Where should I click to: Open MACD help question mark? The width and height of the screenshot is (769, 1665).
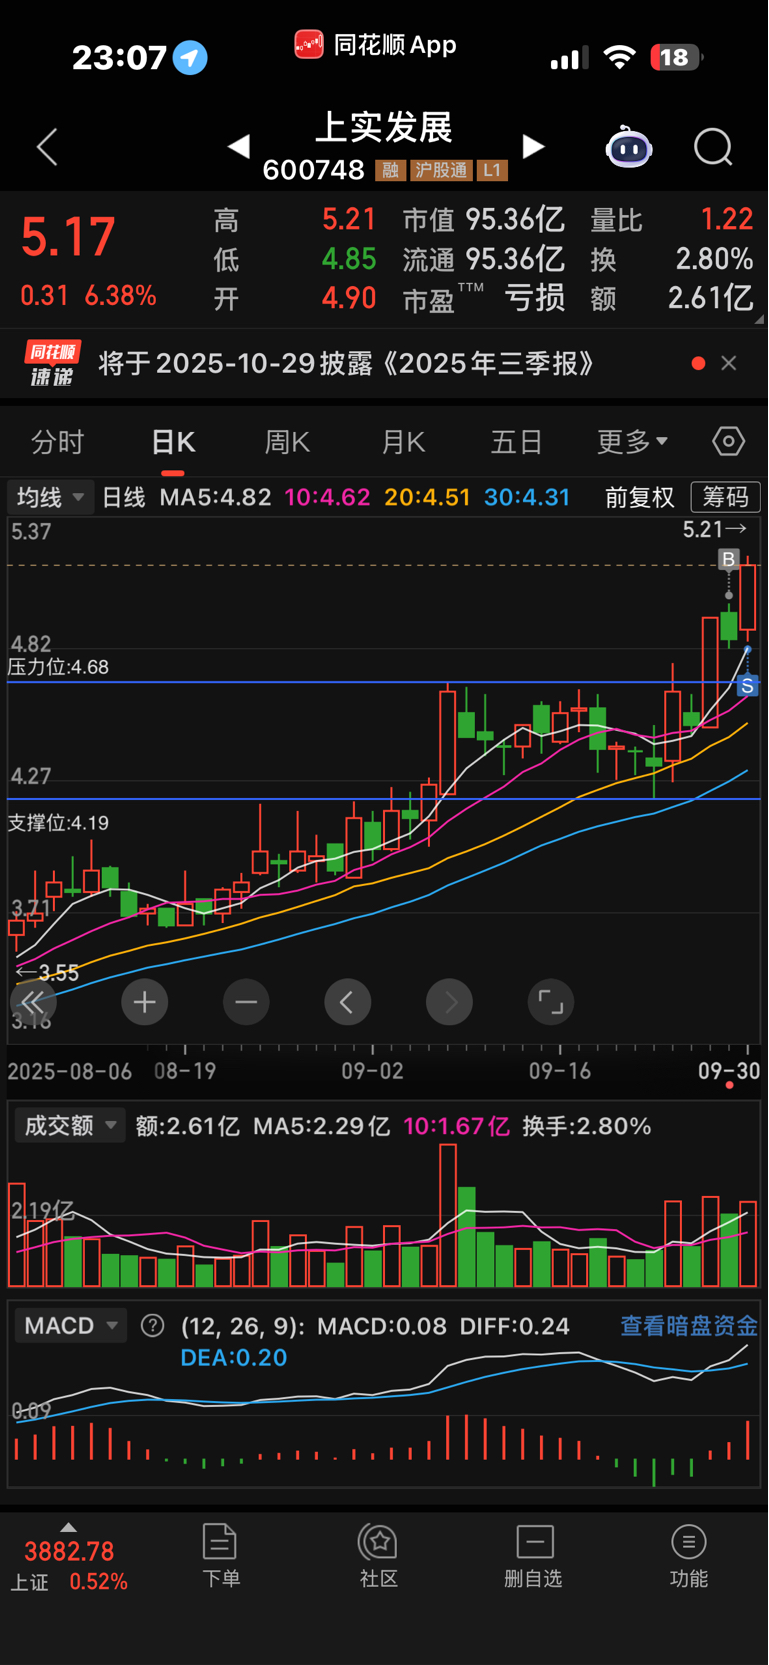[152, 1326]
